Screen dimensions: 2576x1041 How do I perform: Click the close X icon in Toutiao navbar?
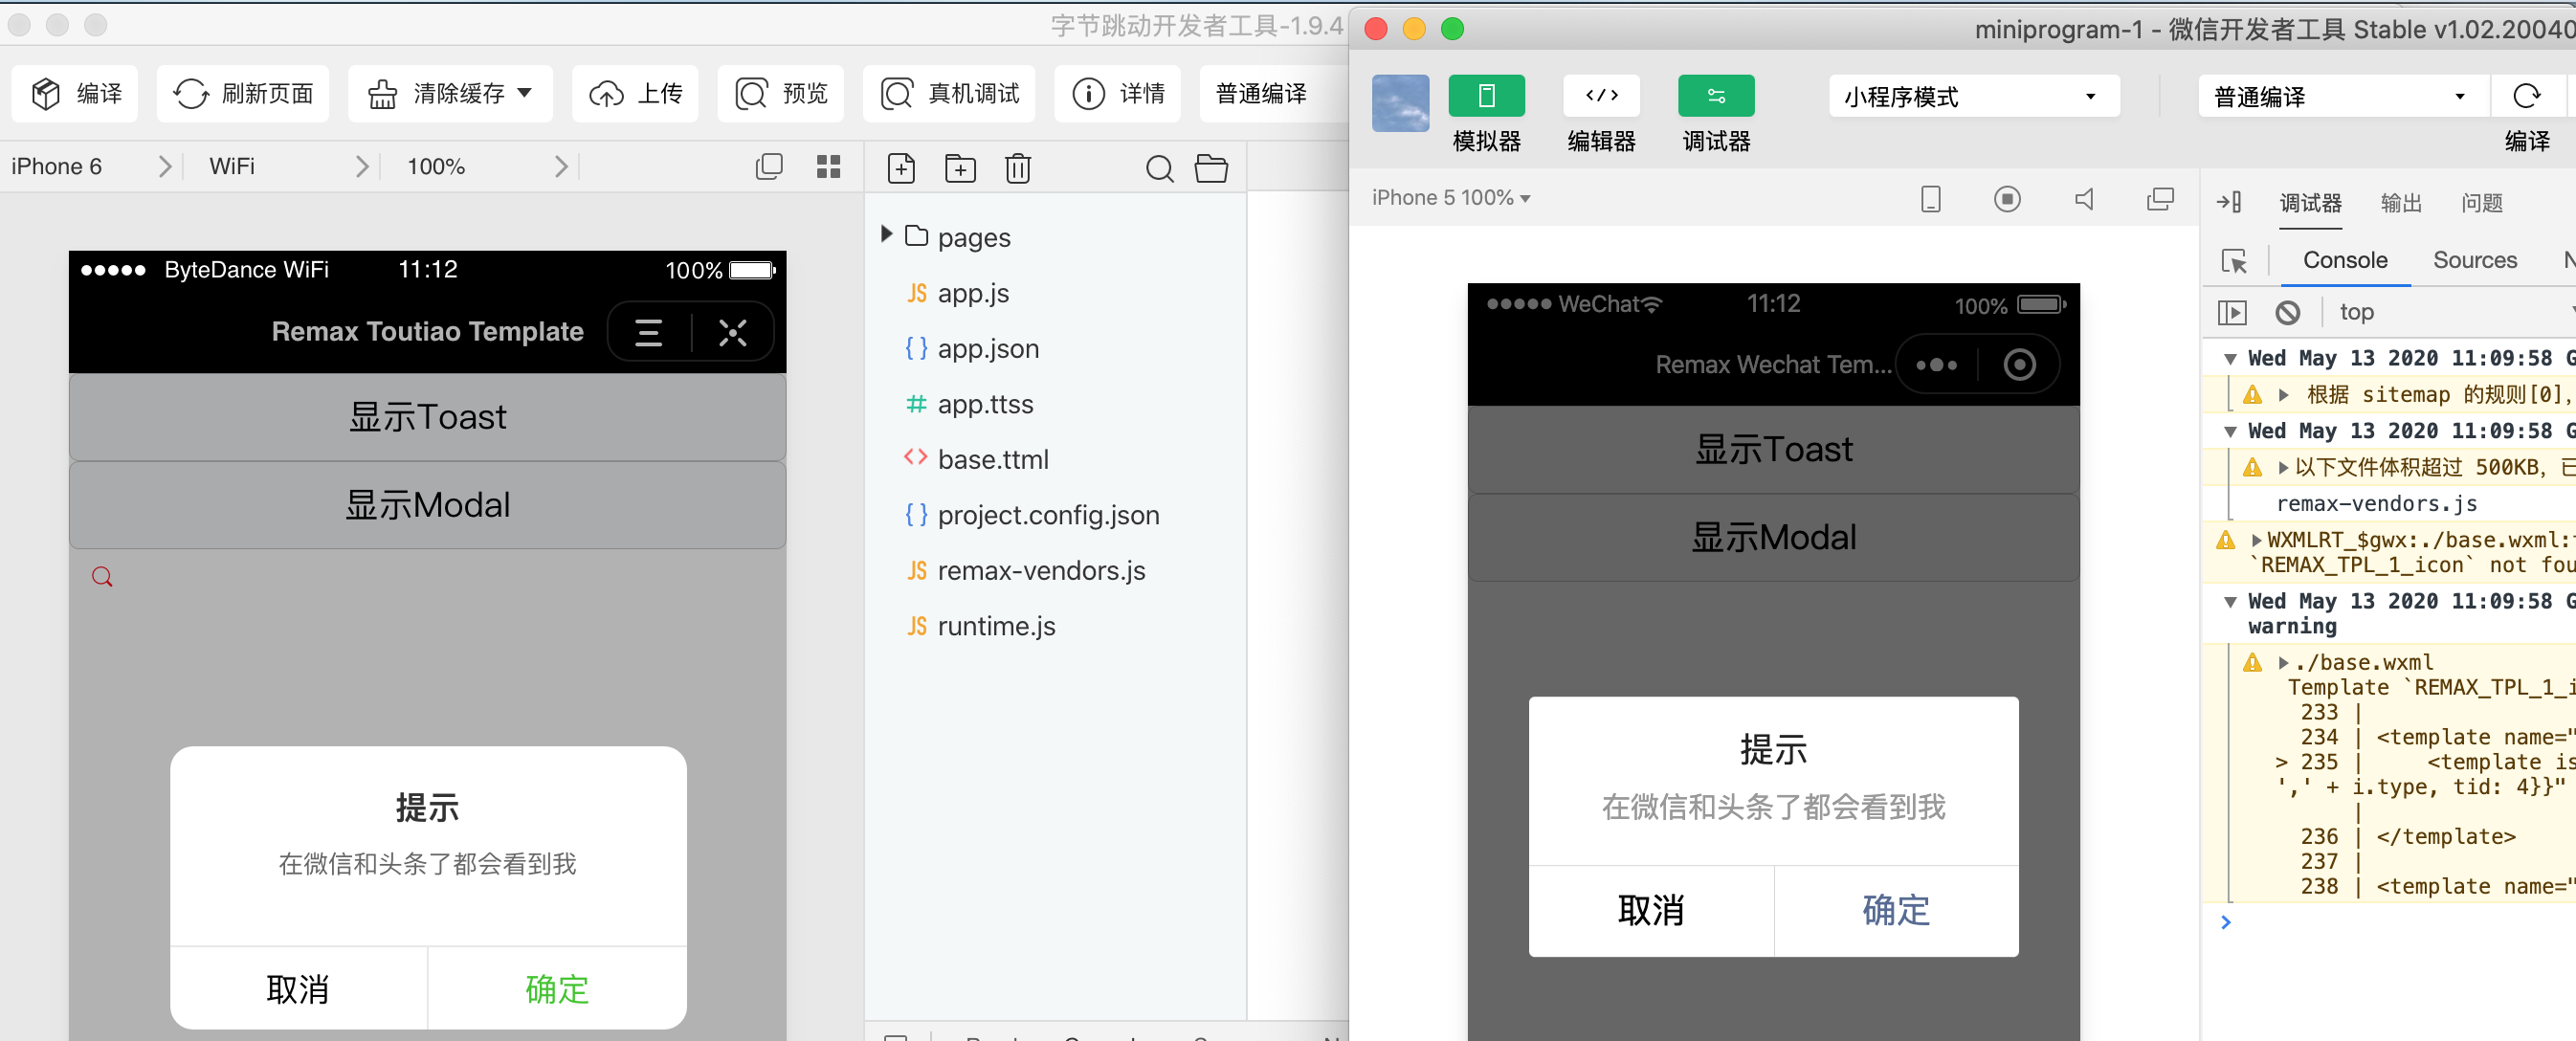tap(733, 332)
